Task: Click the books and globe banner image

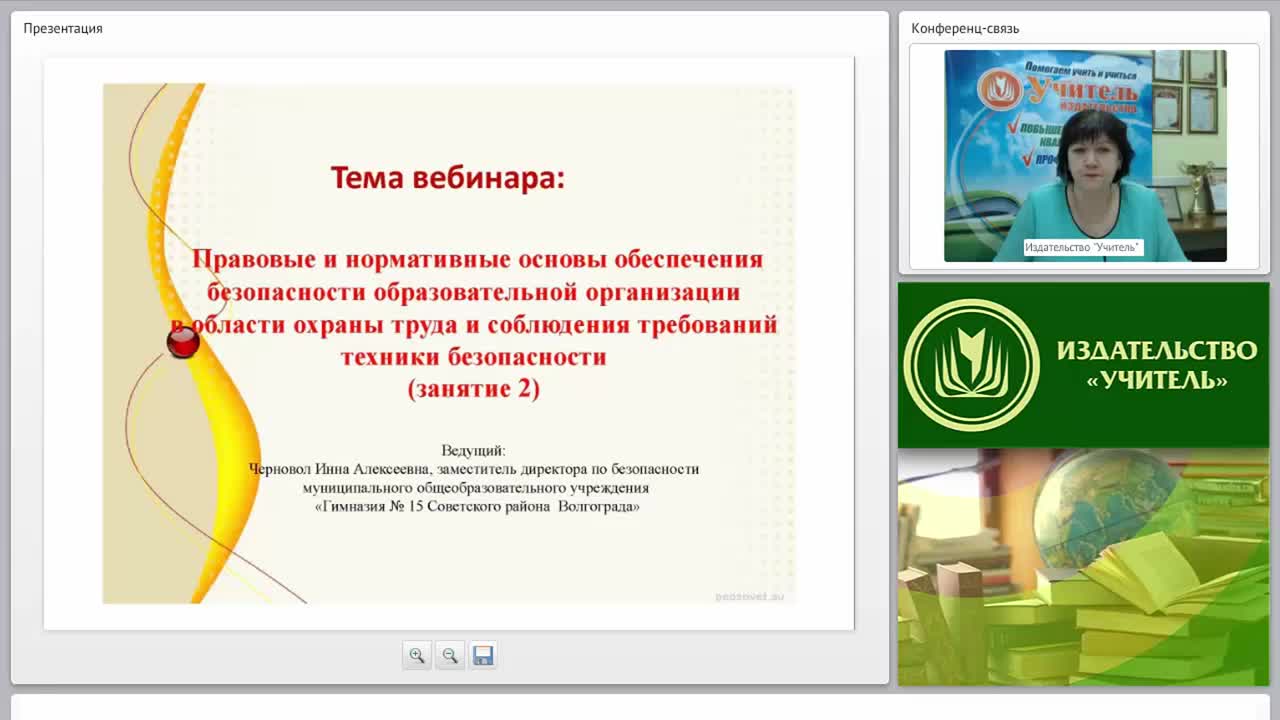Action: [1084, 567]
